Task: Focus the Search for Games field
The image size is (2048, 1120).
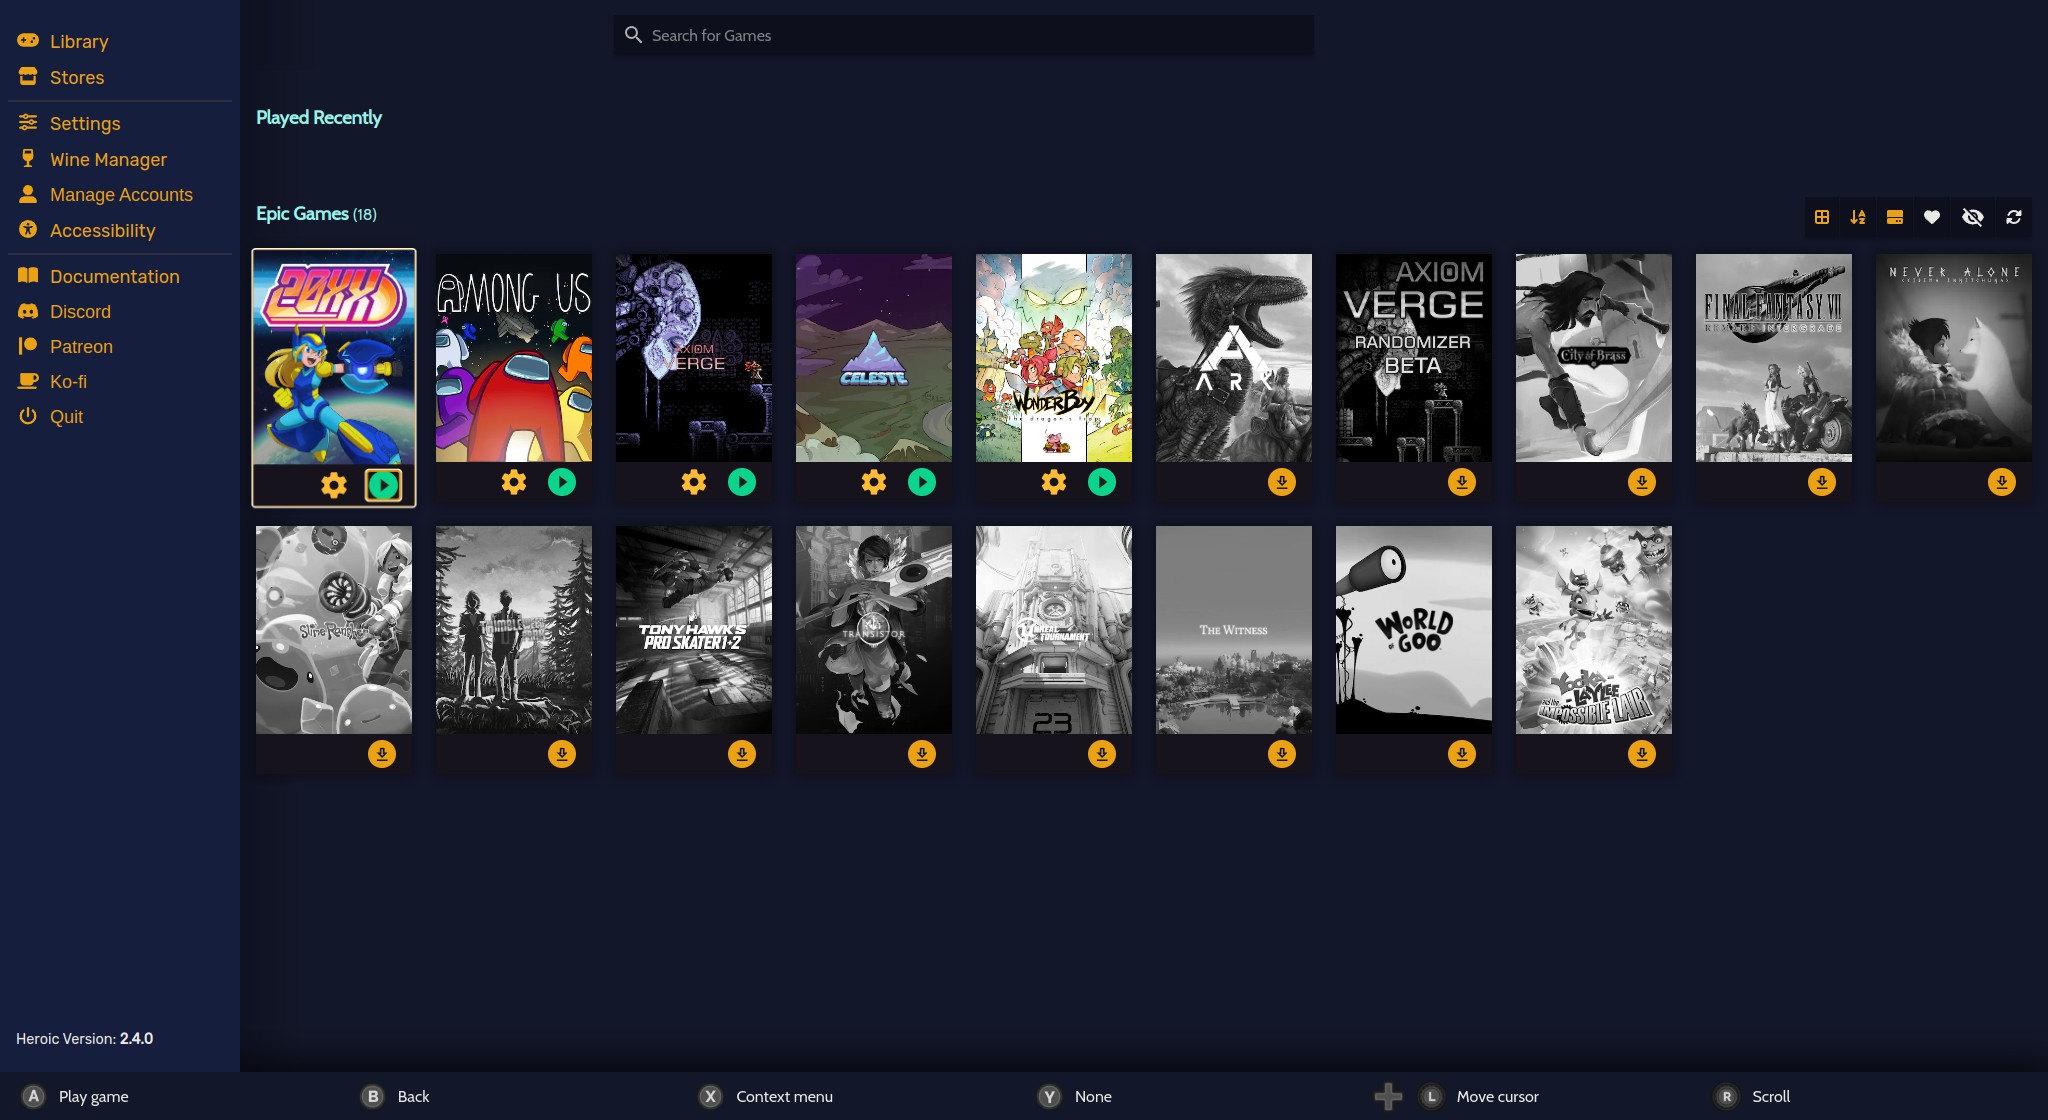Action: pyautogui.click(x=964, y=35)
